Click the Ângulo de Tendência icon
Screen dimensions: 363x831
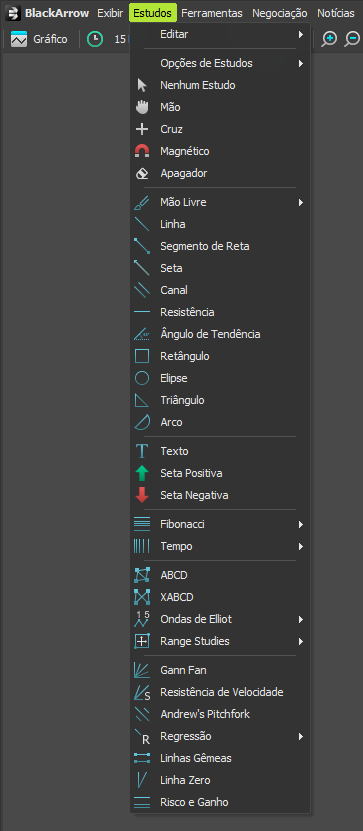[x=141, y=334]
